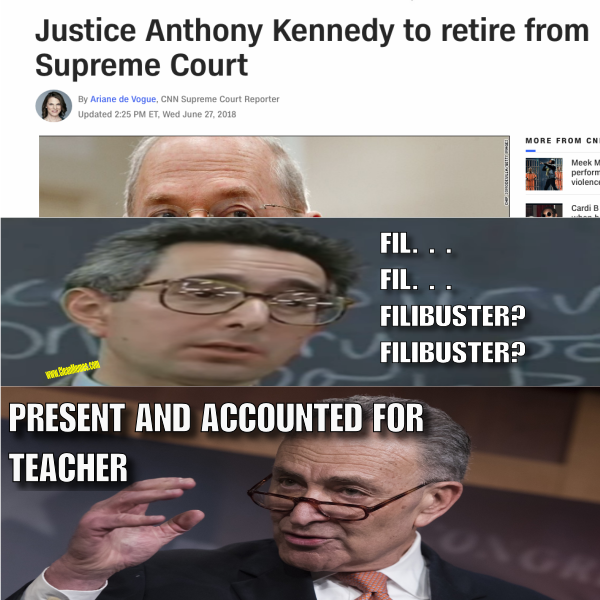Viewport: 600px width, 600px height.
Task: Open the Meek Mill story thumbnail
Action: [544, 174]
